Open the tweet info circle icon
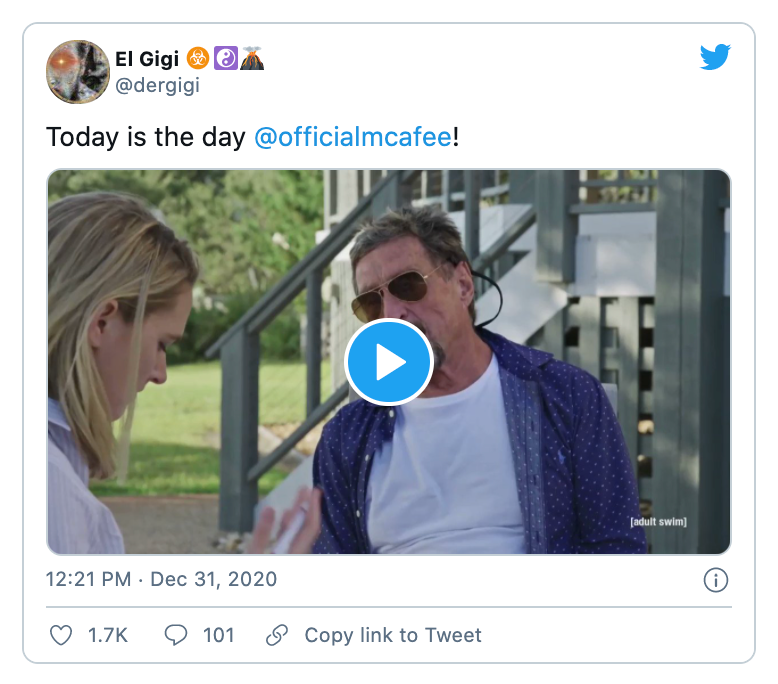Image resolution: width=778 pixels, height=684 pixels. 715,580
